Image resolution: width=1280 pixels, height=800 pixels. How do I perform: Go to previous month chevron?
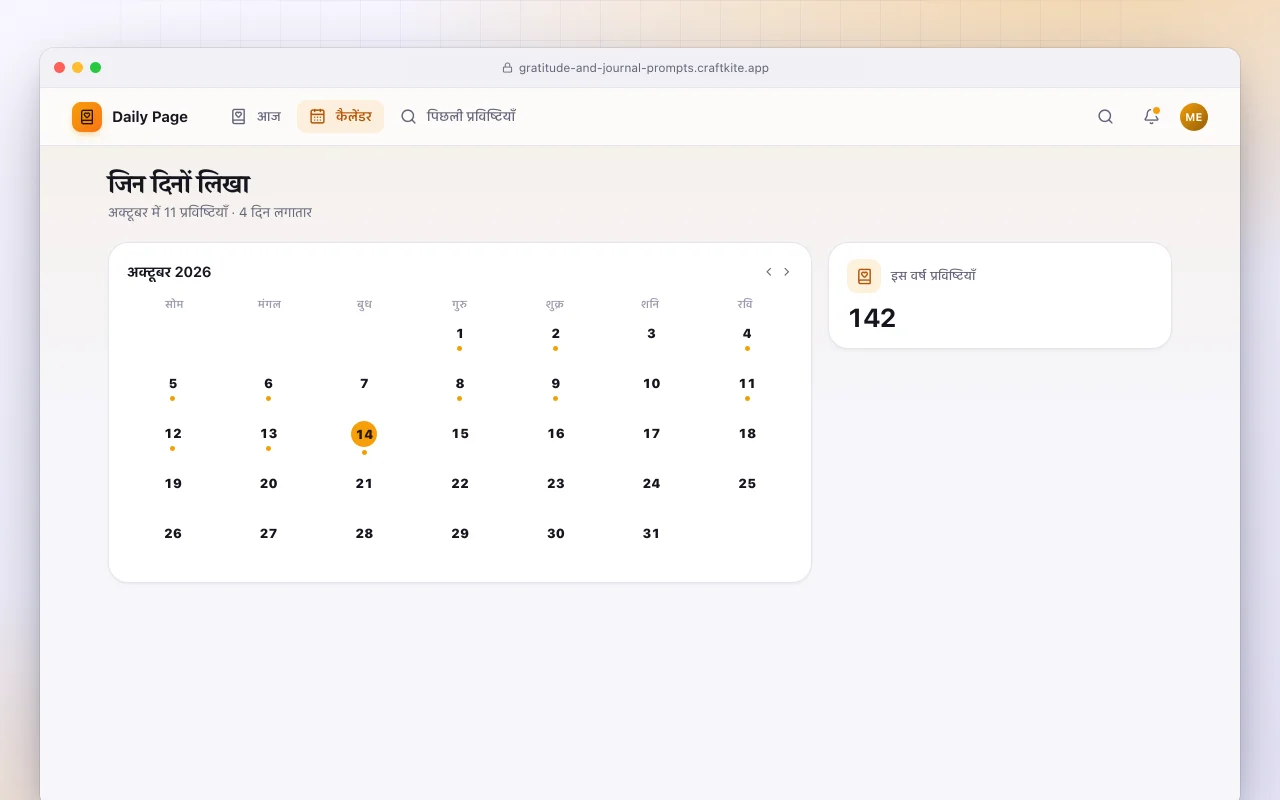click(x=769, y=272)
